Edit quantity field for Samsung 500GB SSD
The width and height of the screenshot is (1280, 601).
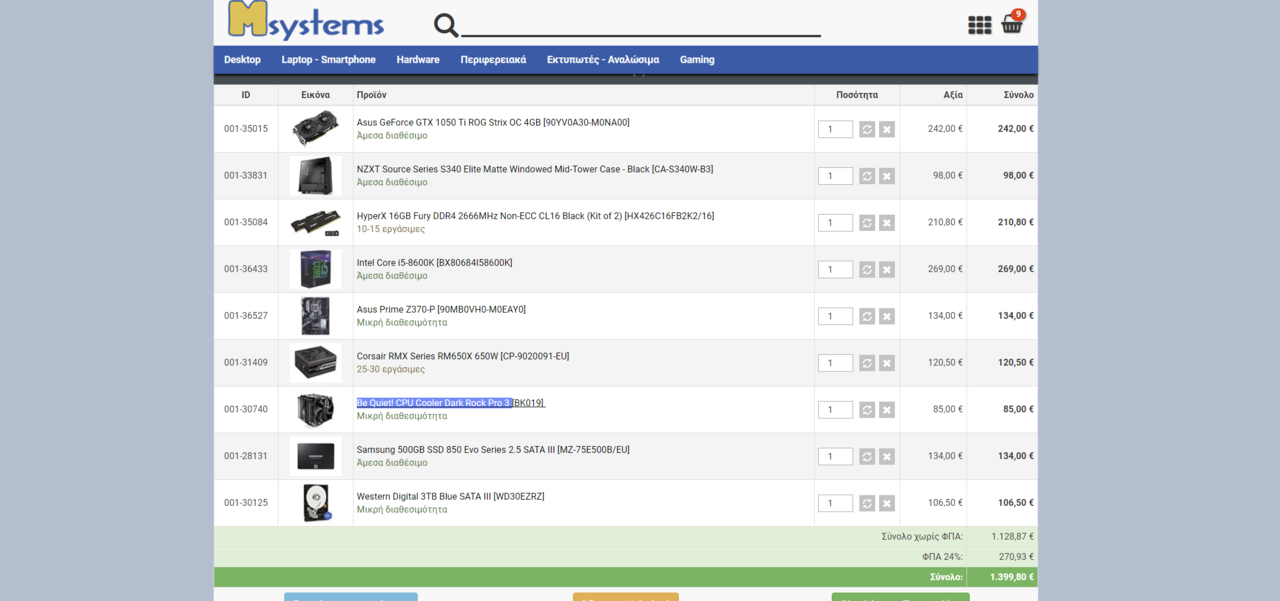tap(836, 456)
